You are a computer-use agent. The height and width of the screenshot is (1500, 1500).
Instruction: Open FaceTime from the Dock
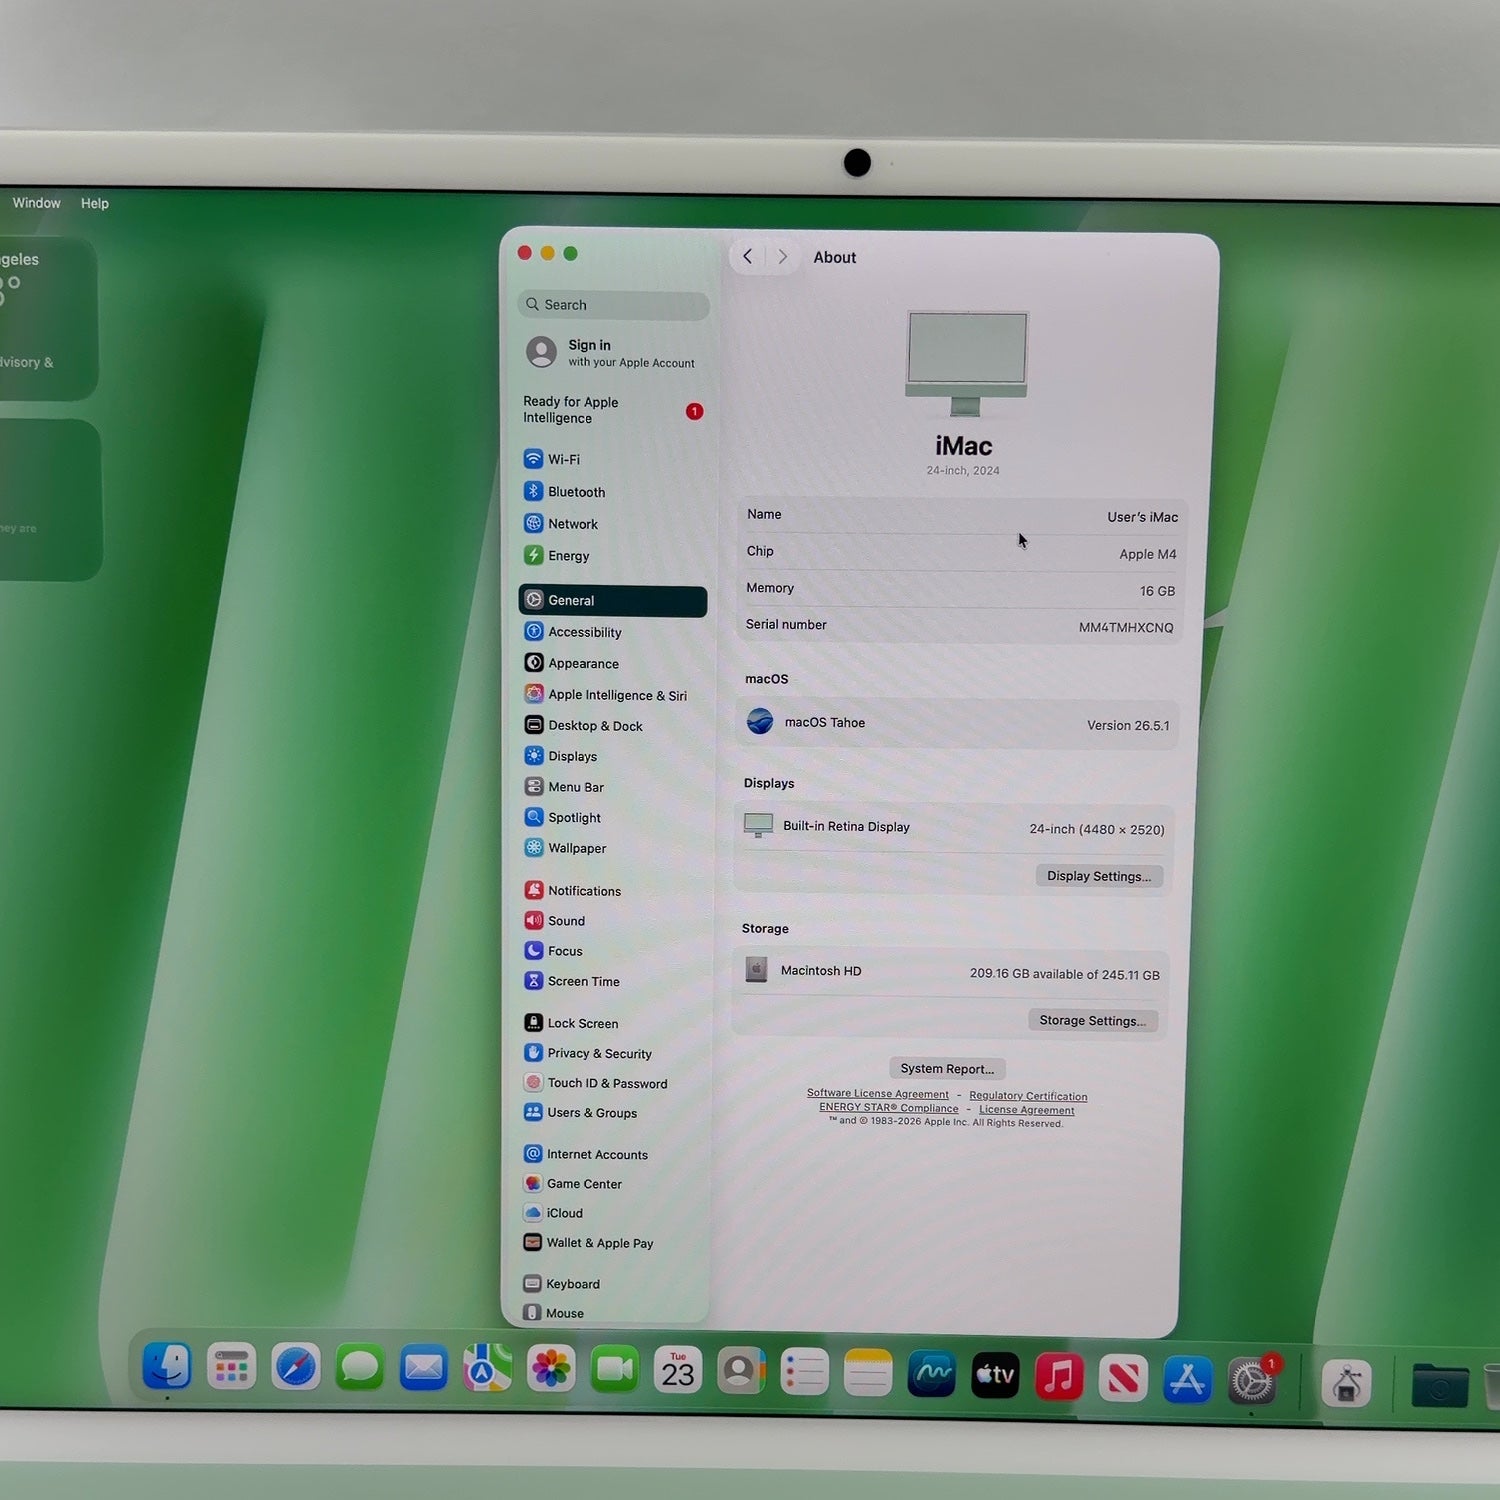(615, 1370)
